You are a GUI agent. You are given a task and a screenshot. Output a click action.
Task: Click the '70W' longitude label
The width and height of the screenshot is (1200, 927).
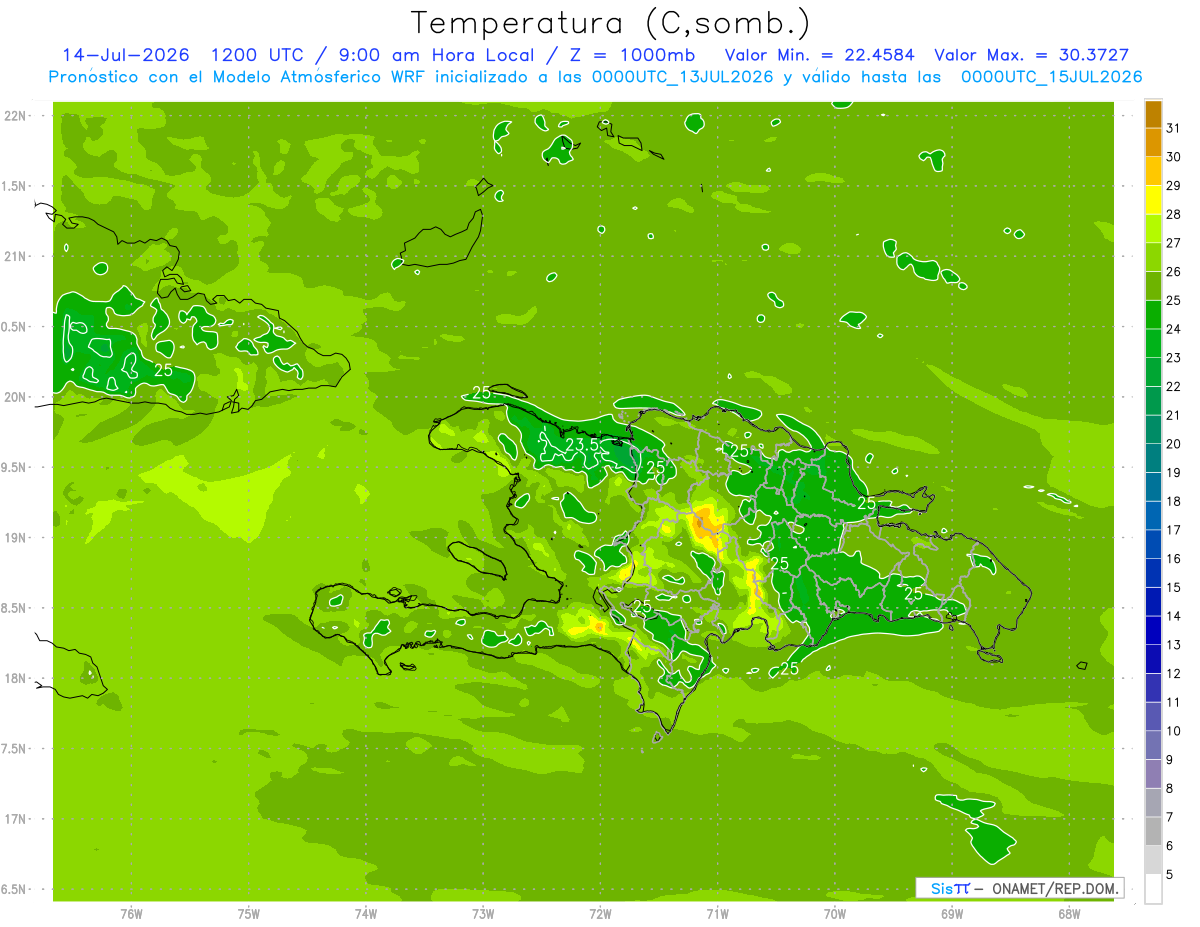(835, 913)
